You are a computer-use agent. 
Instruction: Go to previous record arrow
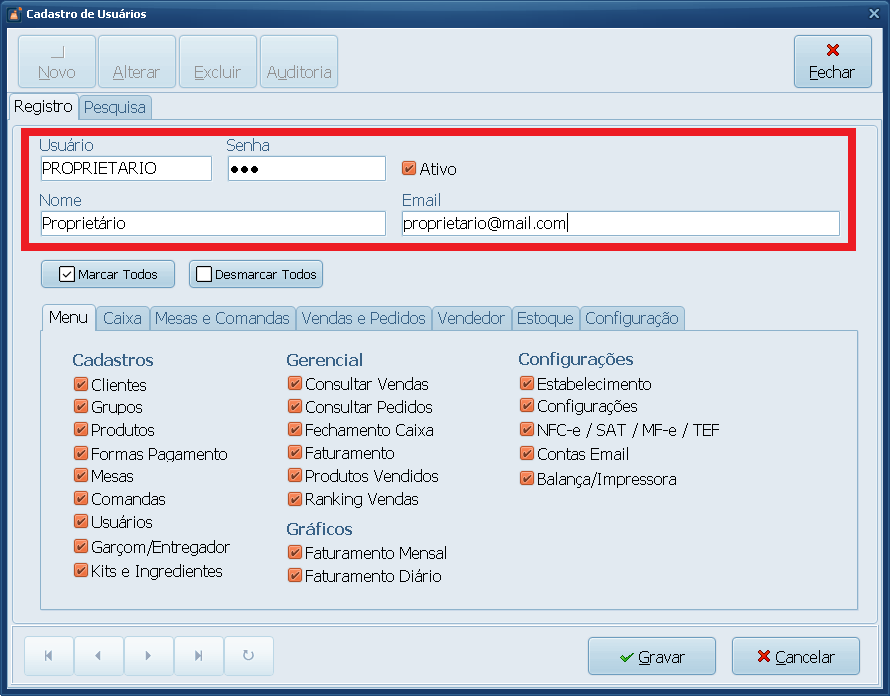(x=98, y=656)
